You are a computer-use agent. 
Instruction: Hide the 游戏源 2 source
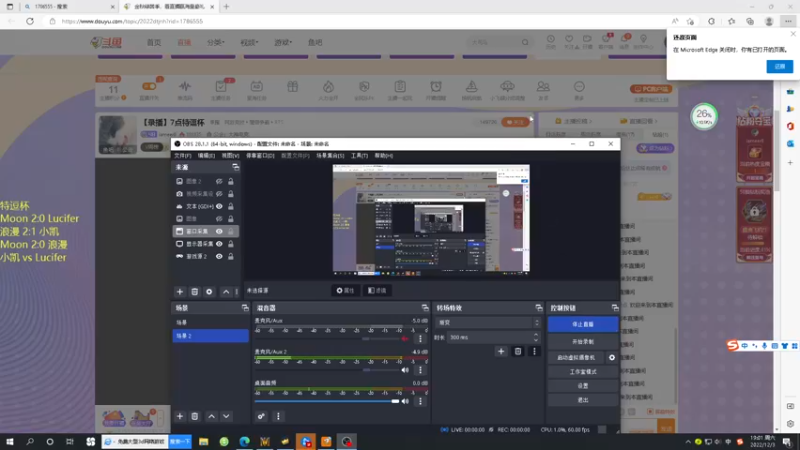(x=219, y=256)
